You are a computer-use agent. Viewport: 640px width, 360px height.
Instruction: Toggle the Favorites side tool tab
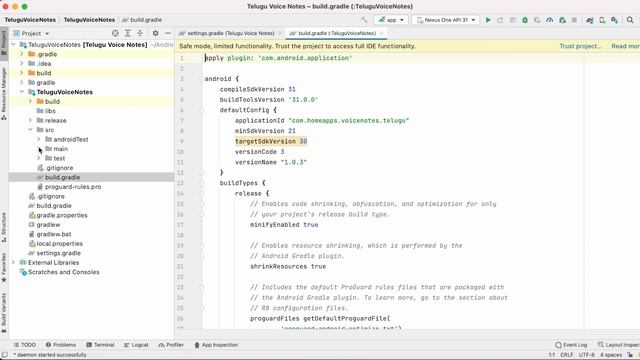[x=4, y=267]
